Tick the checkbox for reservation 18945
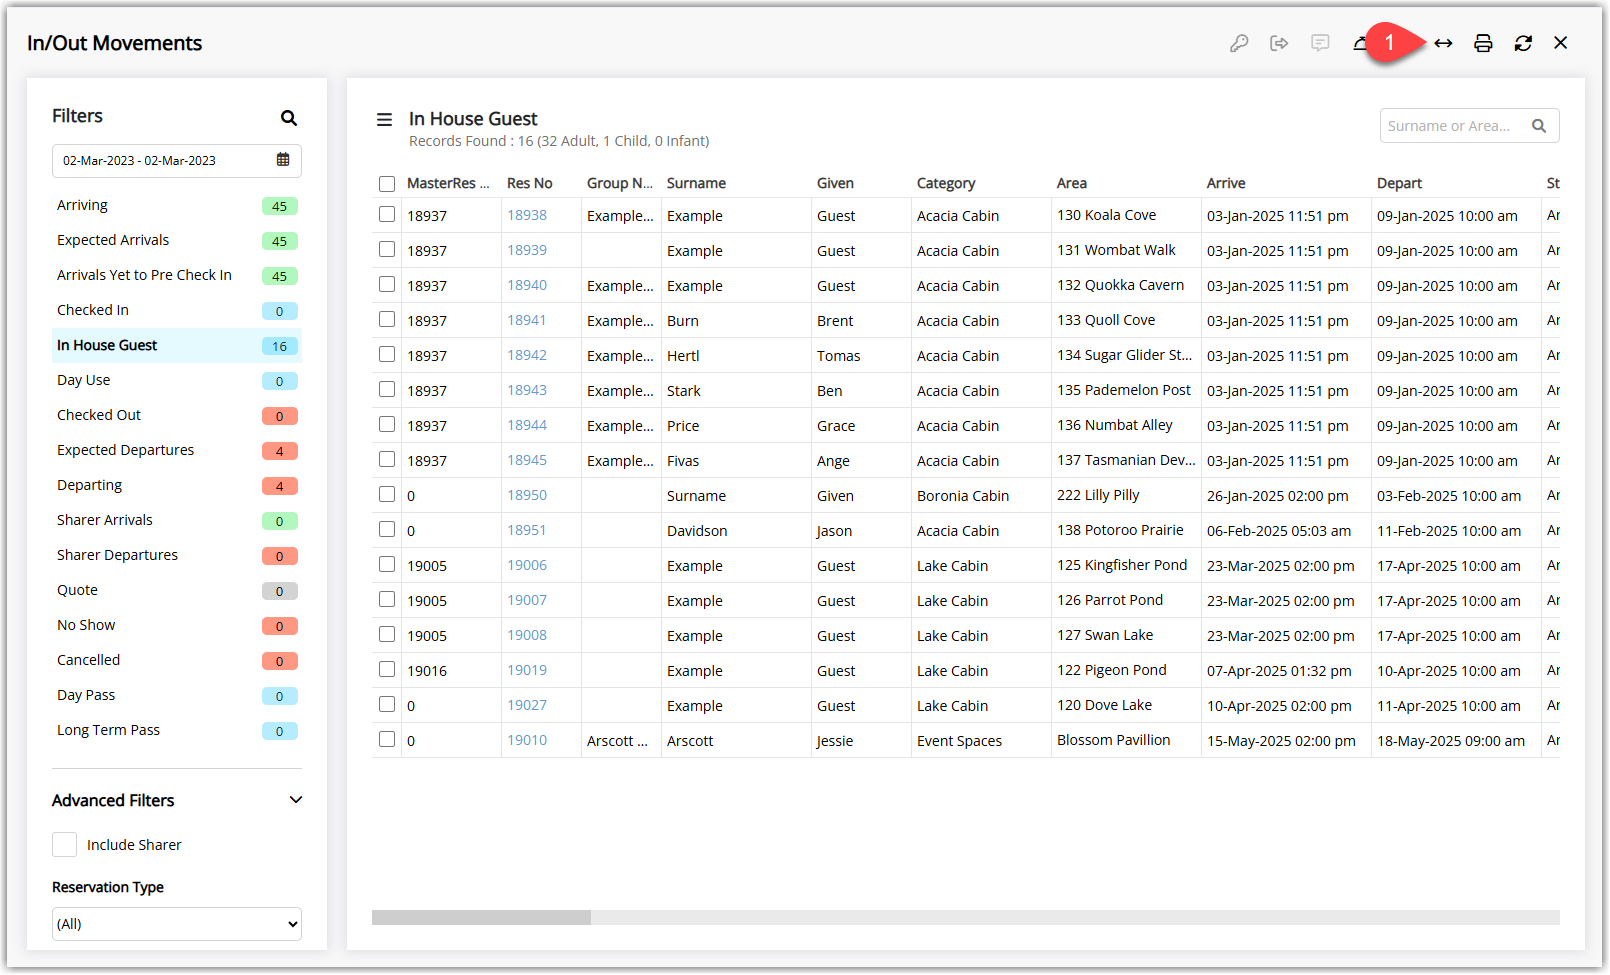Screen dimensions: 1610x975 (x=387, y=459)
